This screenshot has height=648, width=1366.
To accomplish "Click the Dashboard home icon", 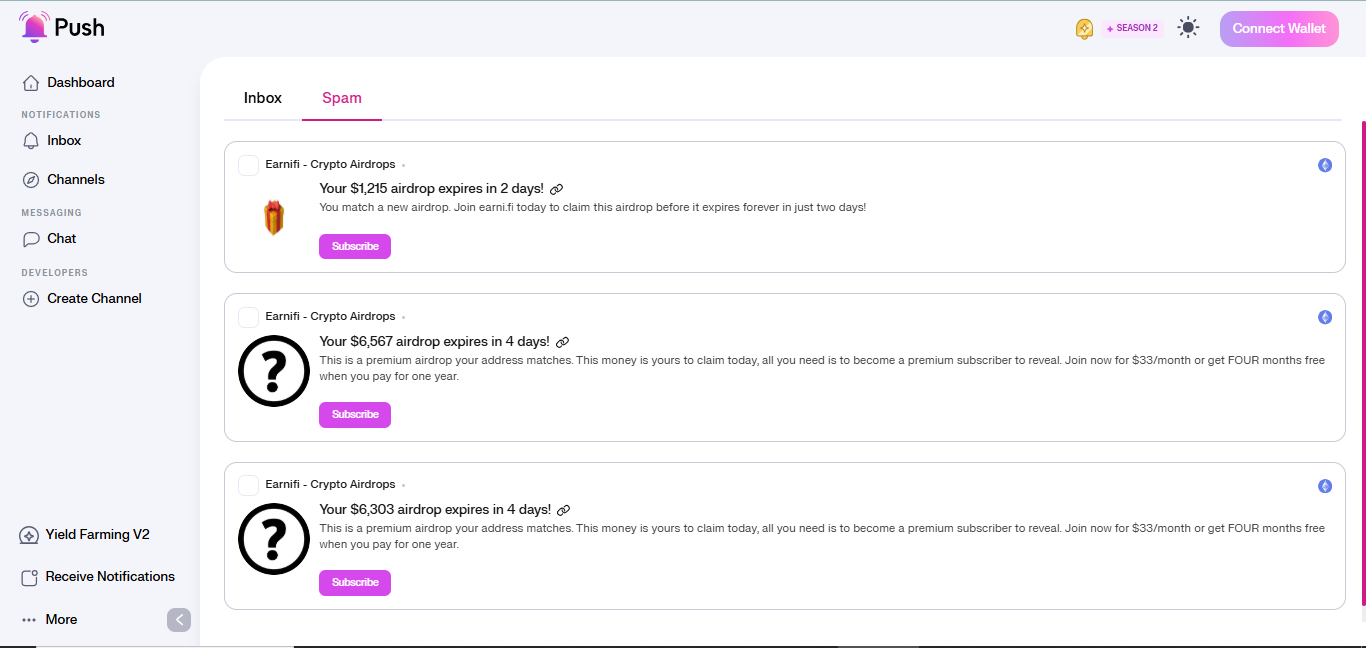I will (x=31, y=83).
